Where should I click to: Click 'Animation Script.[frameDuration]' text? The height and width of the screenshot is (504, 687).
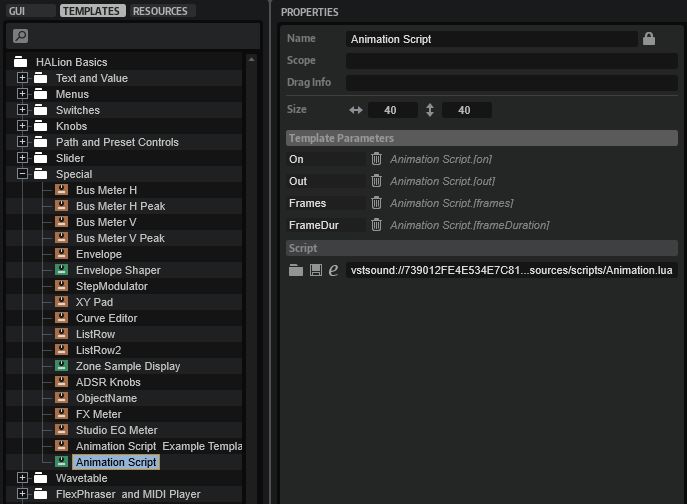[470, 225]
